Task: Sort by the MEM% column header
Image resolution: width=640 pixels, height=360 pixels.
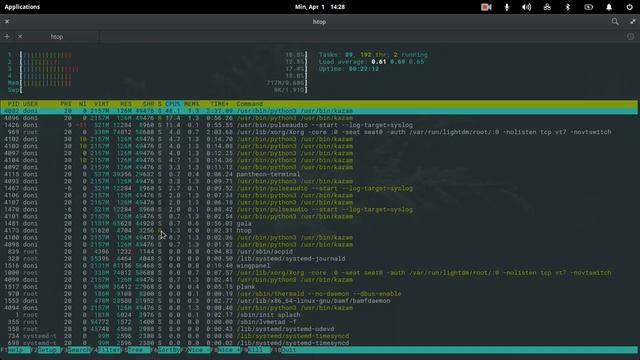Action: [x=192, y=104]
